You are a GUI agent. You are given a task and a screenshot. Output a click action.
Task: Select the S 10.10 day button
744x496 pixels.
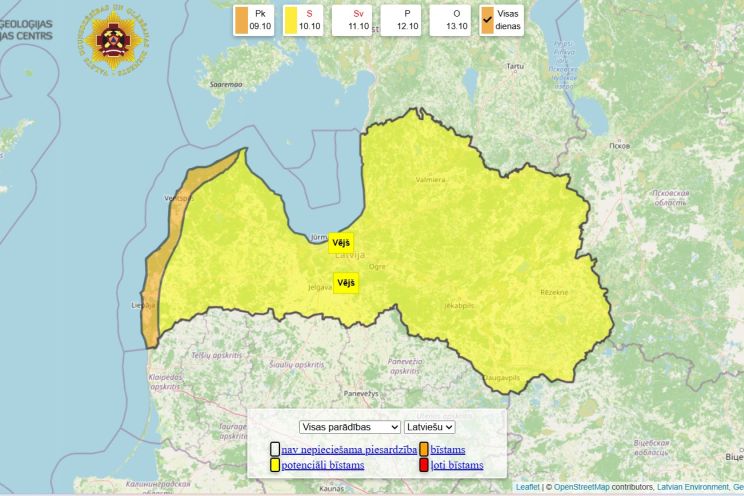303,20
